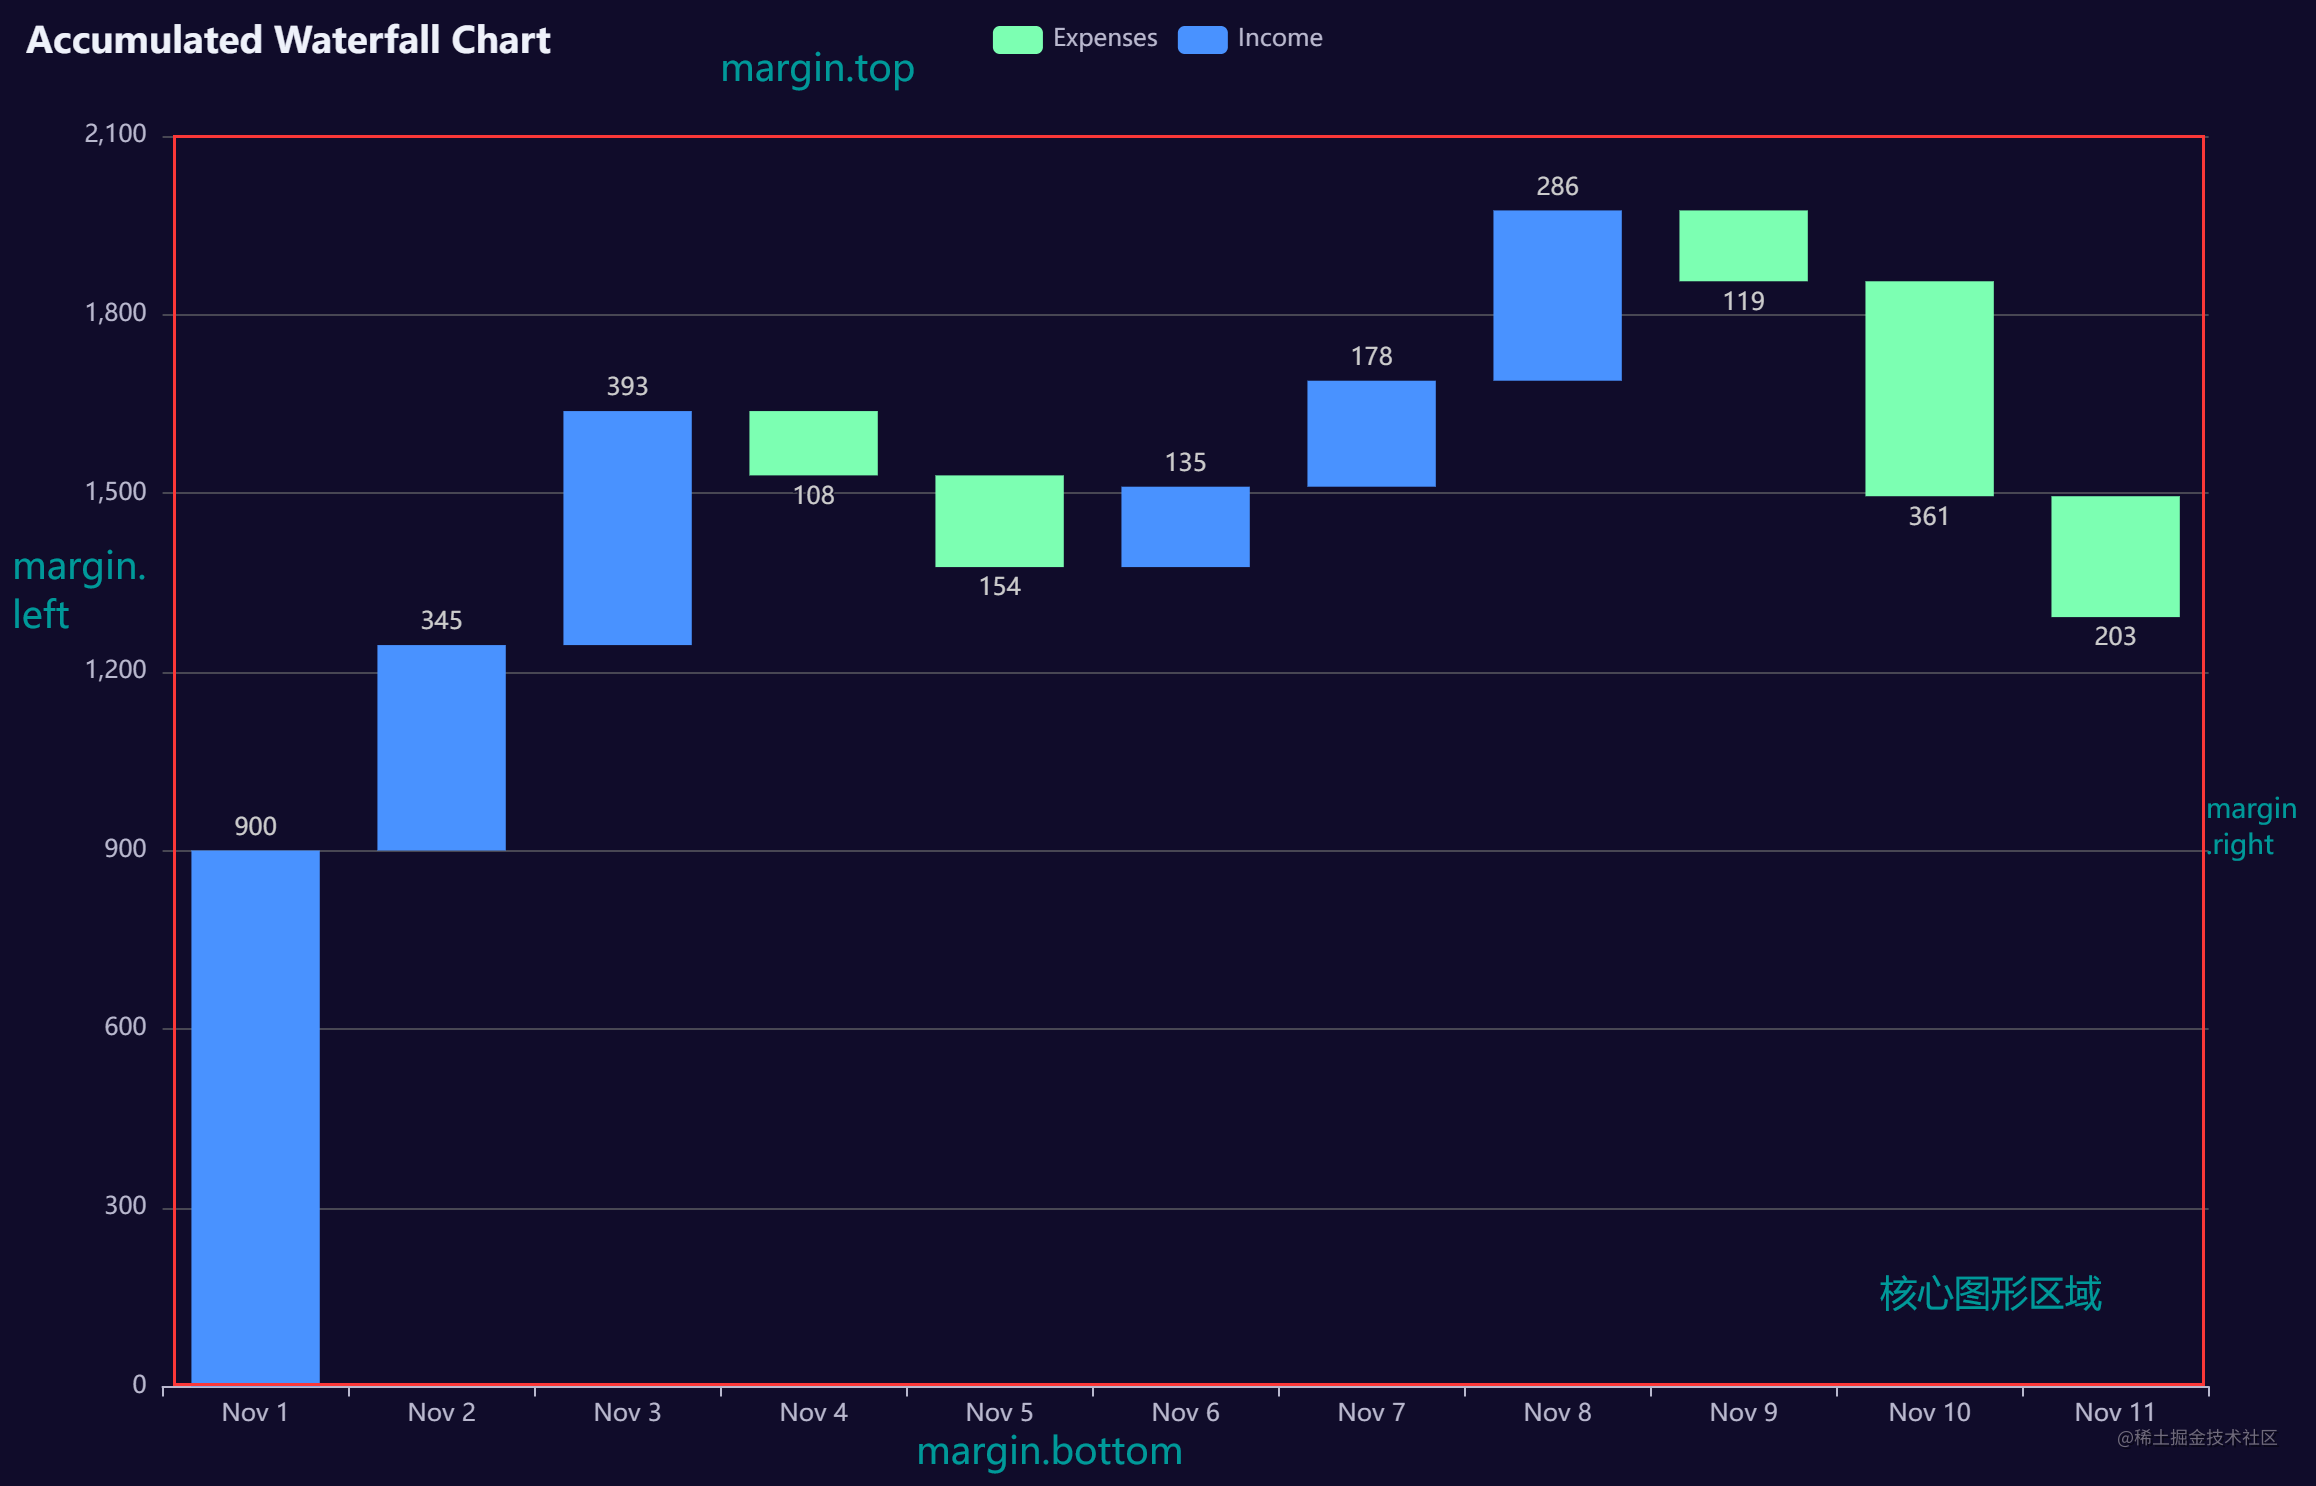Click the Nov 11 x-axis label

click(2114, 1412)
